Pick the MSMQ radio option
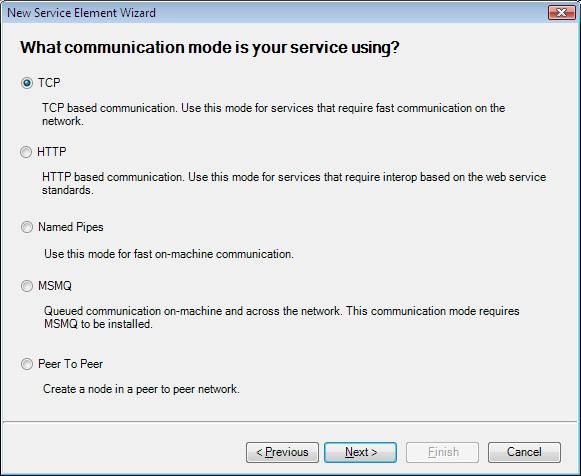The height and width of the screenshot is (476, 581). pos(27,286)
